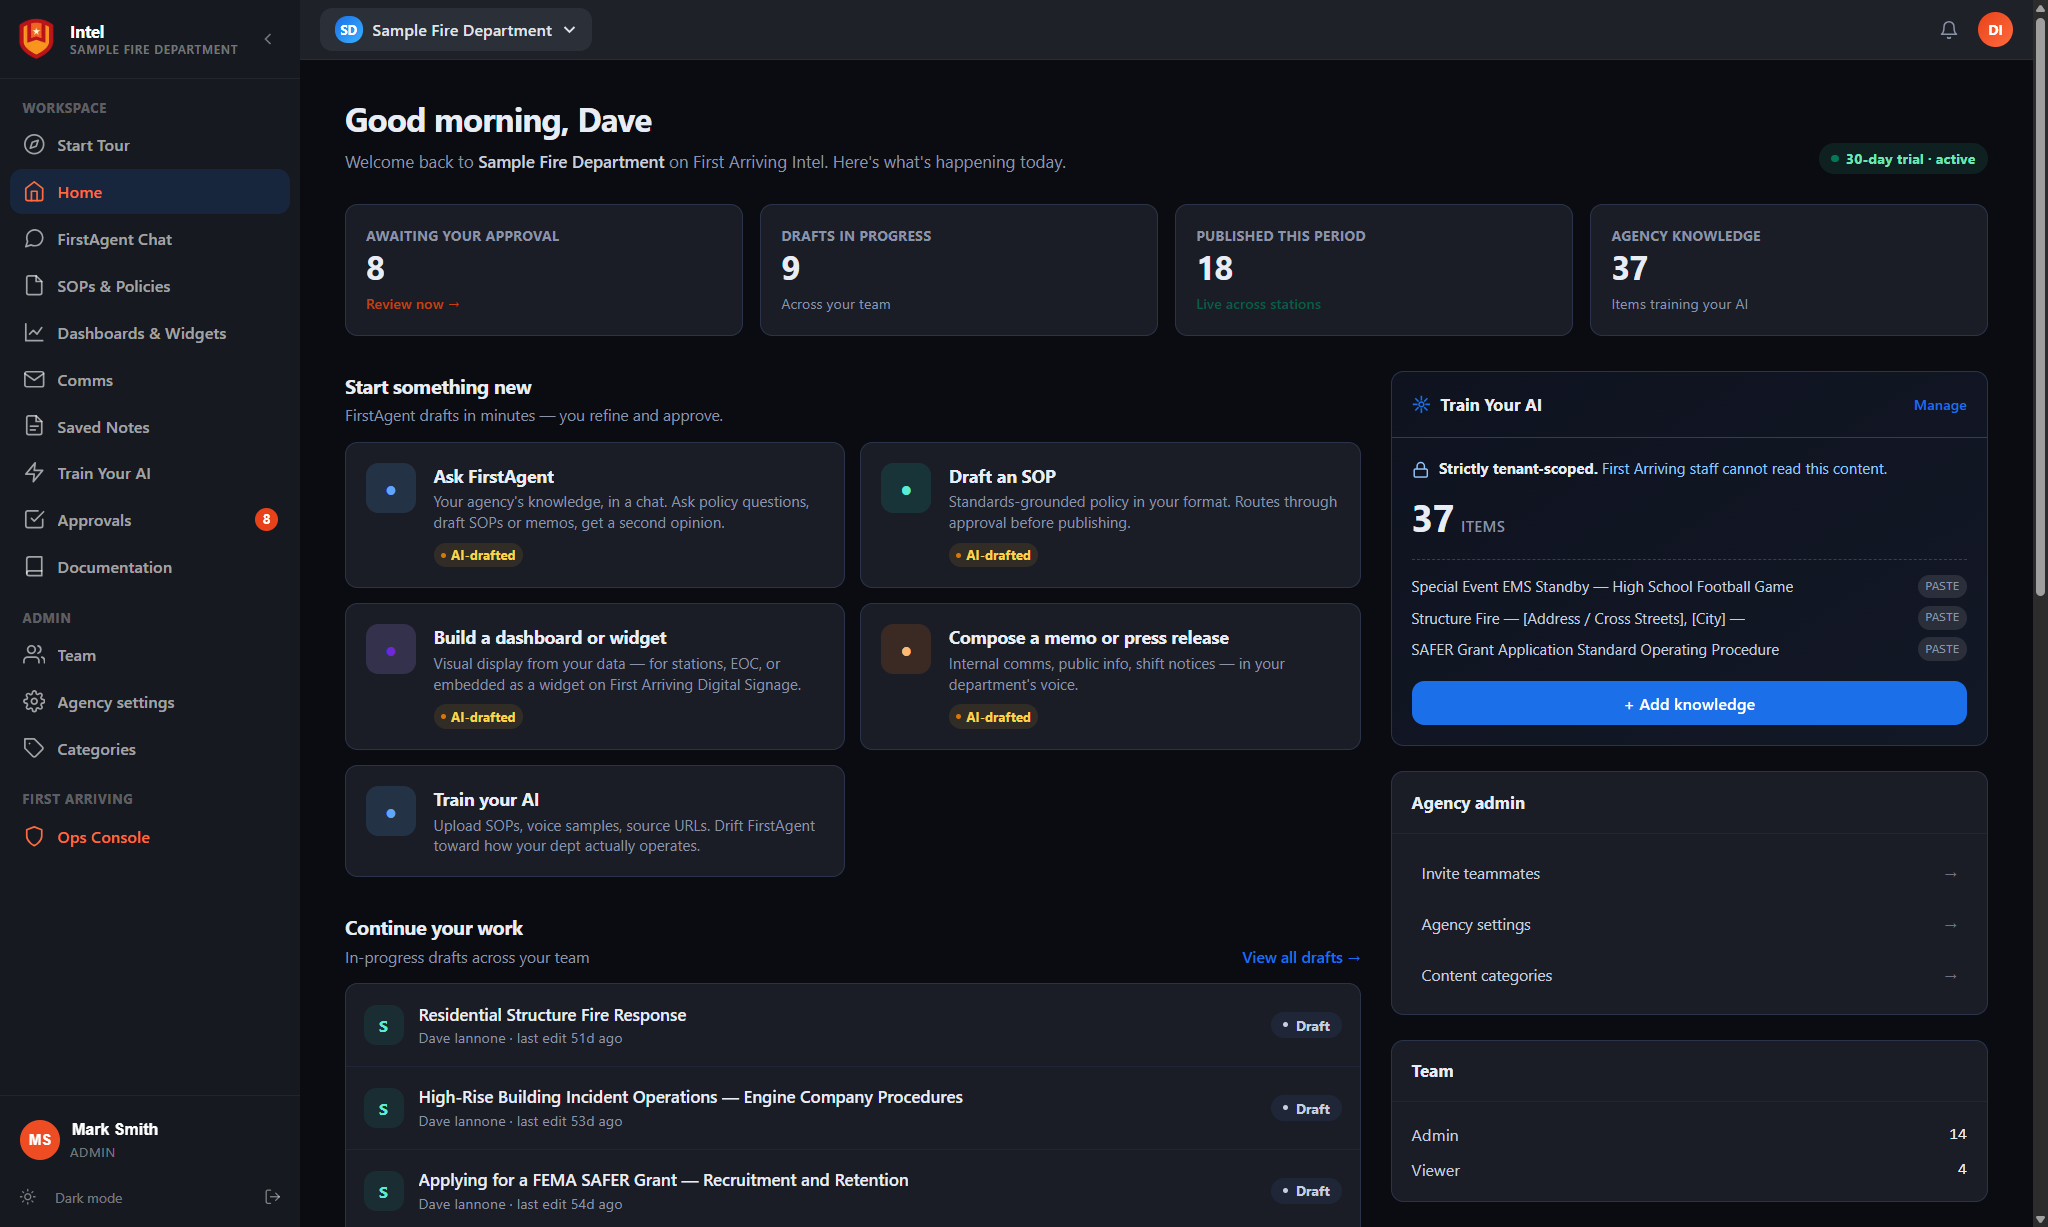Screen dimensions: 2048x1227
Task: Click the lock icon beside Strictly tenant-scoped
Action: tap(1420, 470)
